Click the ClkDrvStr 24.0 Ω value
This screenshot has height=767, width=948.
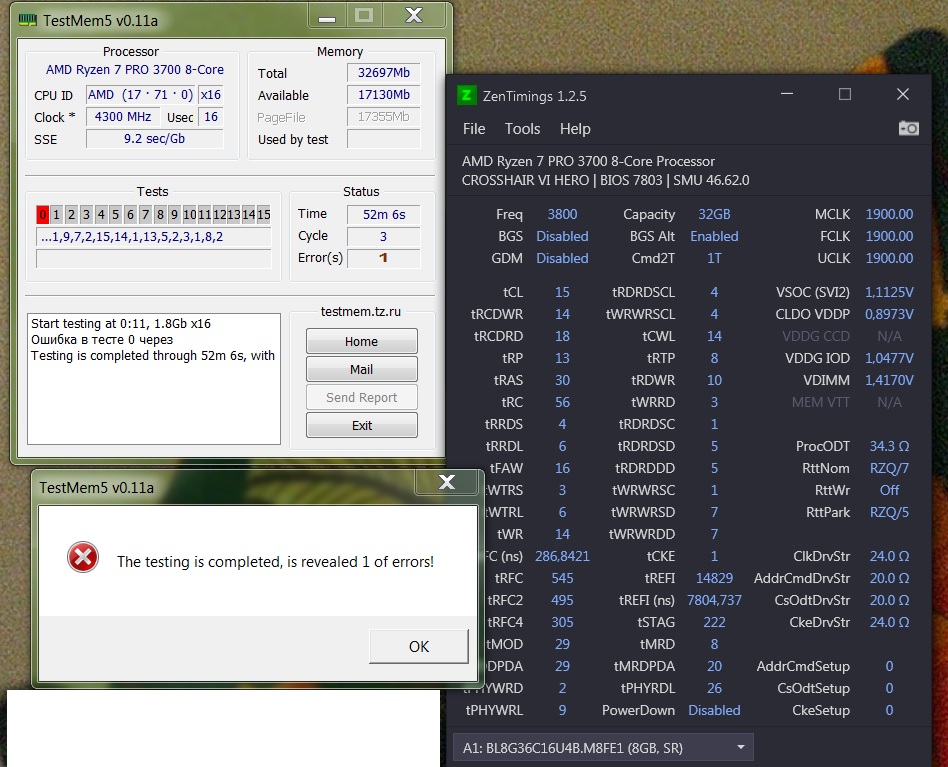(889, 556)
